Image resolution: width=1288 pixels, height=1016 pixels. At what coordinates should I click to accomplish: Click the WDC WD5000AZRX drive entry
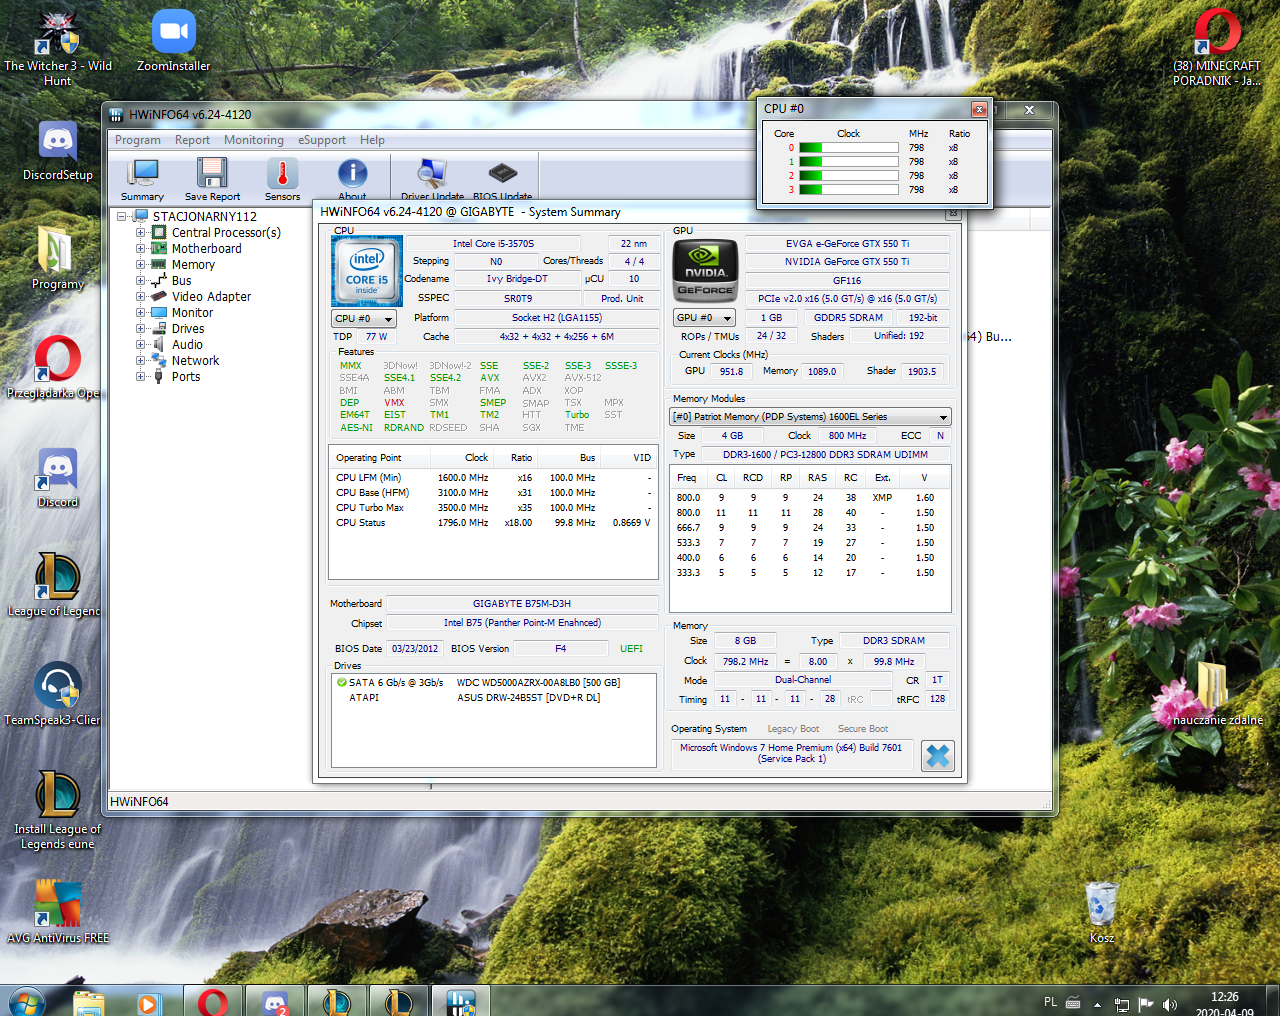click(538, 682)
